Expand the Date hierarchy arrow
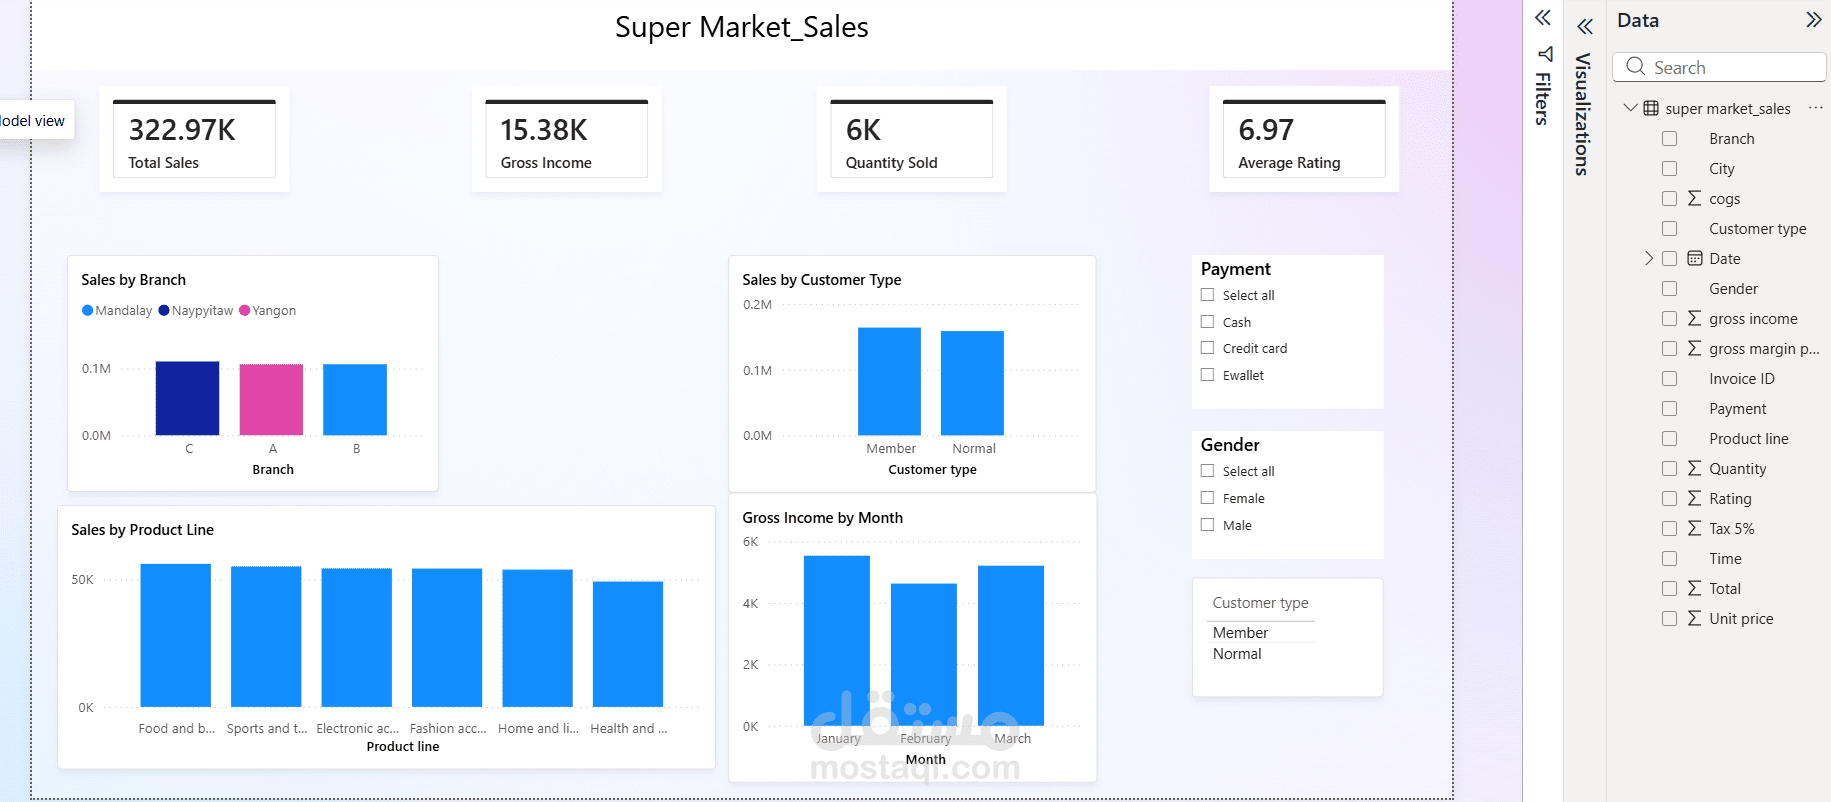Screen dimensions: 1831x802 (1649, 258)
